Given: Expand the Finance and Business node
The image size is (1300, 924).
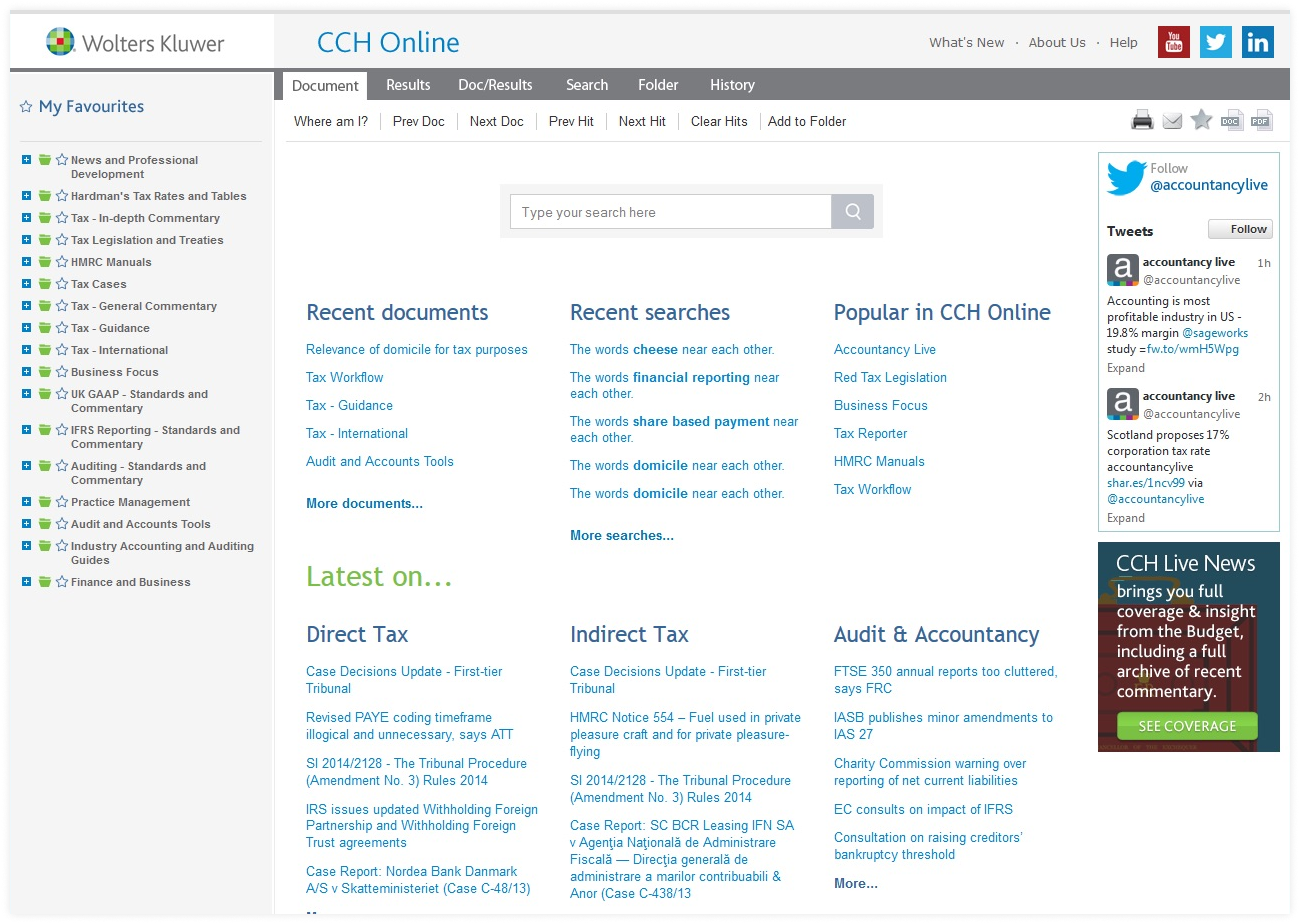Looking at the screenshot, I should pos(27,582).
